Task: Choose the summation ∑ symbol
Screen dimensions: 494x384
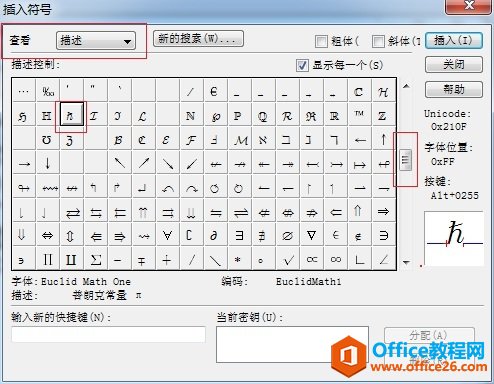Action: pos(96,259)
